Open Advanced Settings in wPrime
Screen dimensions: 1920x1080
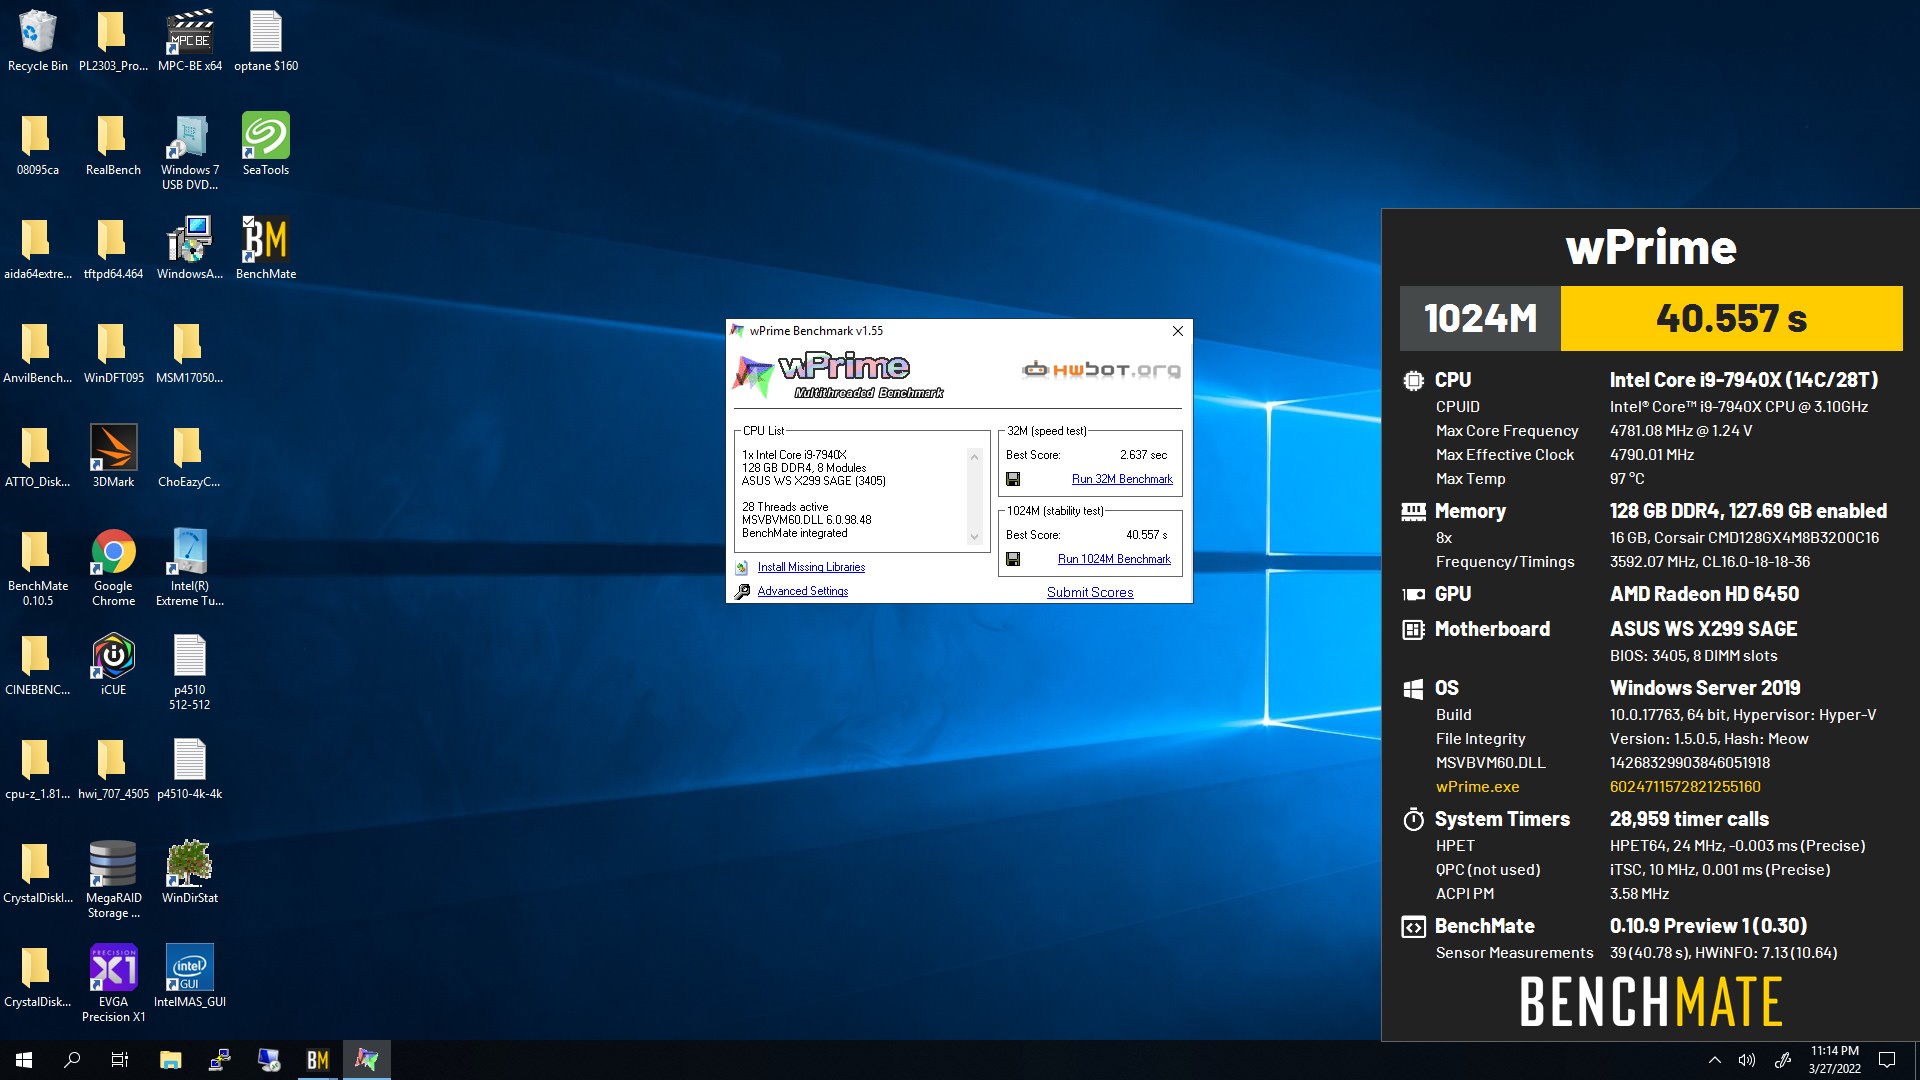click(802, 591)
